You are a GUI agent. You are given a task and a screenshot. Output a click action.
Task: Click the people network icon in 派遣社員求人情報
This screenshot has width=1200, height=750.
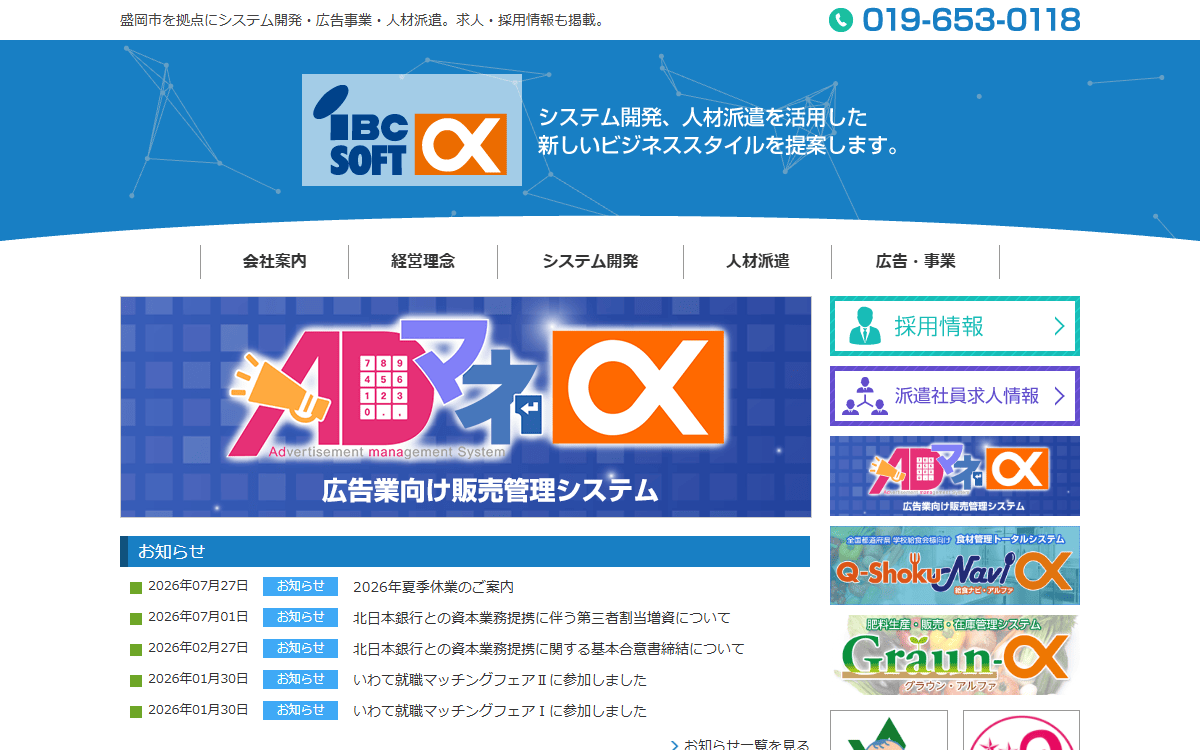[865, 396]
